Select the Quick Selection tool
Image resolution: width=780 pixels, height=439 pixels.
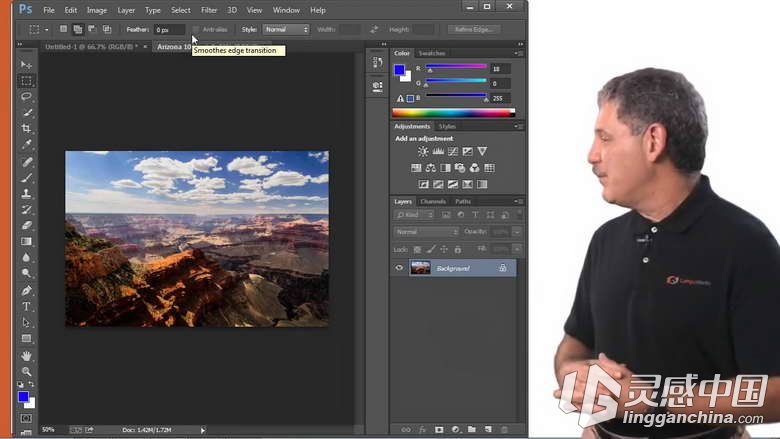[26, 112]
